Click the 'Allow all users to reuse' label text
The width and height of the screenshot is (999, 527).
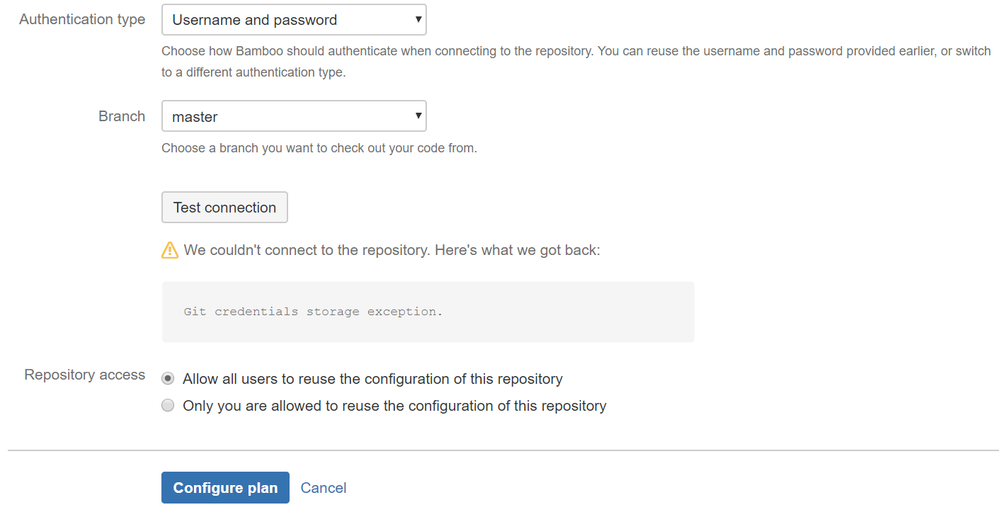[373, 379]
